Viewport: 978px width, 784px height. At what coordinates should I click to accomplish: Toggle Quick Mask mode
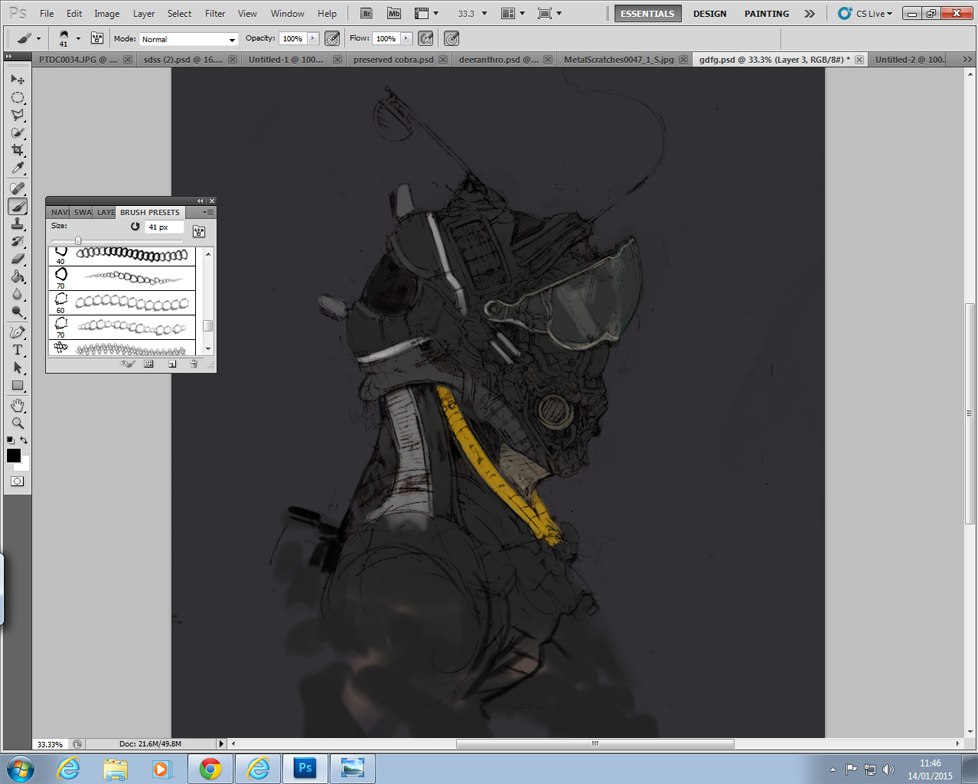17,481
